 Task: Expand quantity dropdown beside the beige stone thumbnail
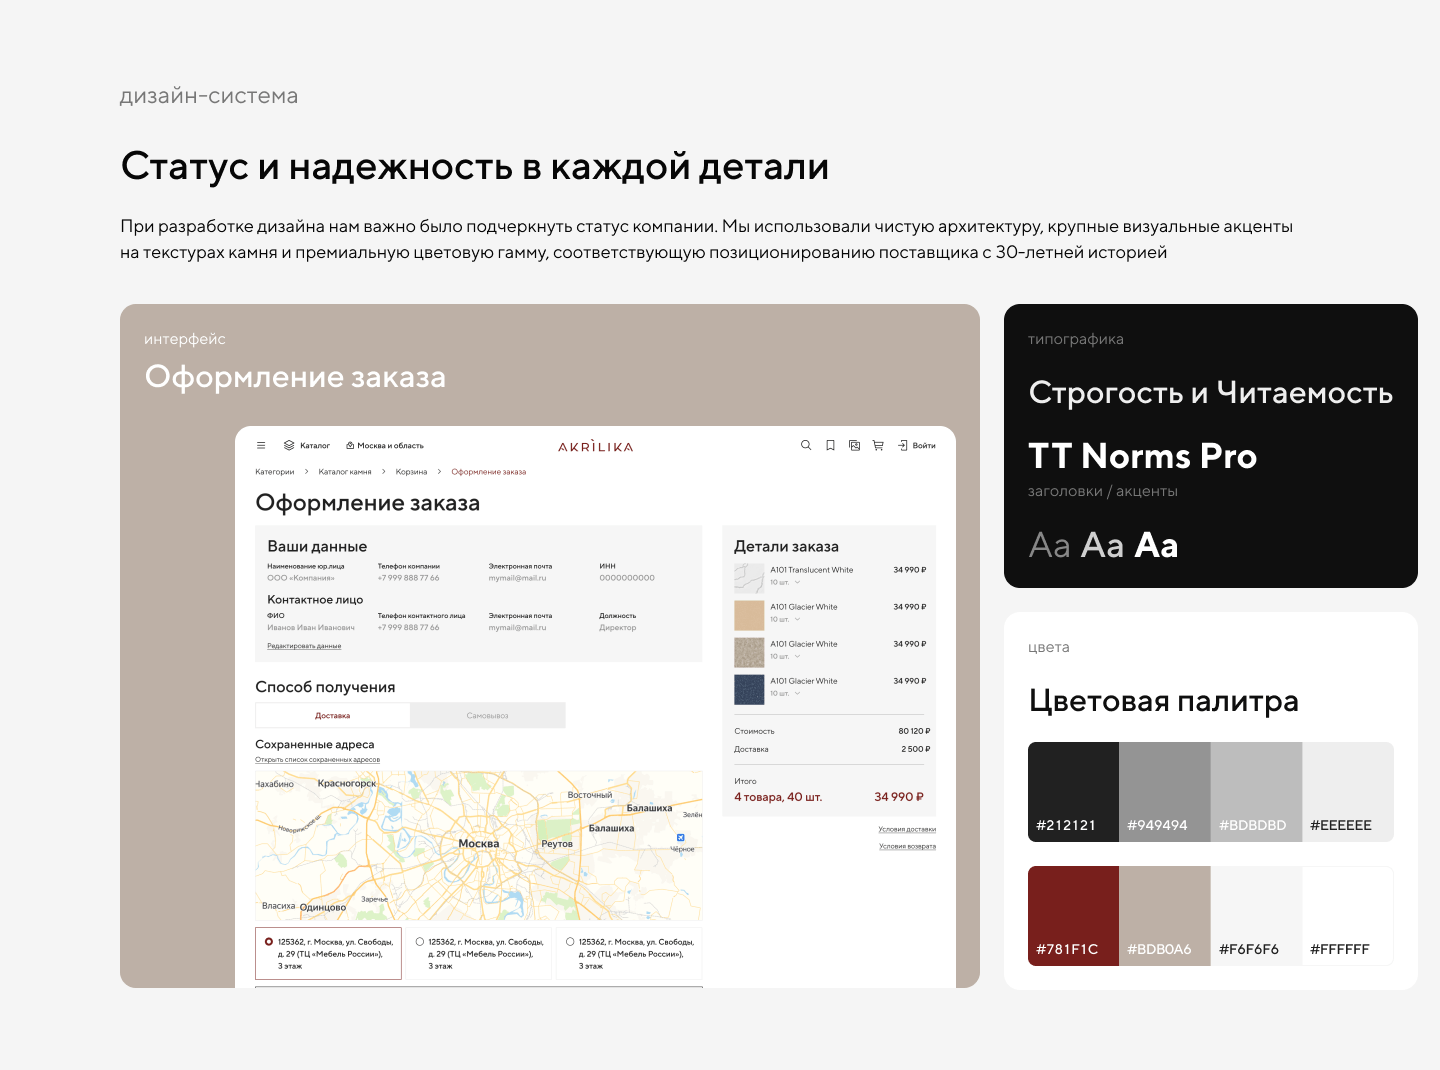click(x=797, y=619)
